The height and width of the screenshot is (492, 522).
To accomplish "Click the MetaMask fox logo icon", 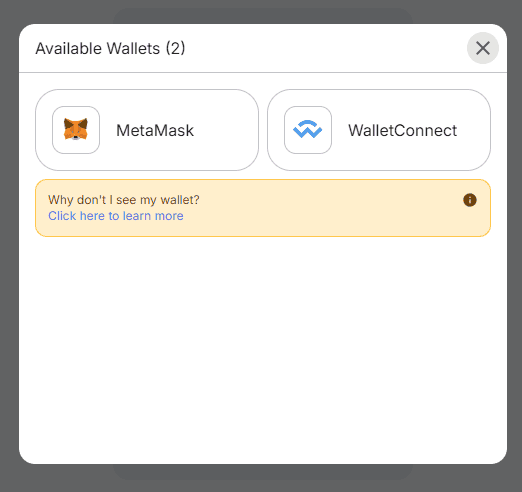I will point(76,129).
